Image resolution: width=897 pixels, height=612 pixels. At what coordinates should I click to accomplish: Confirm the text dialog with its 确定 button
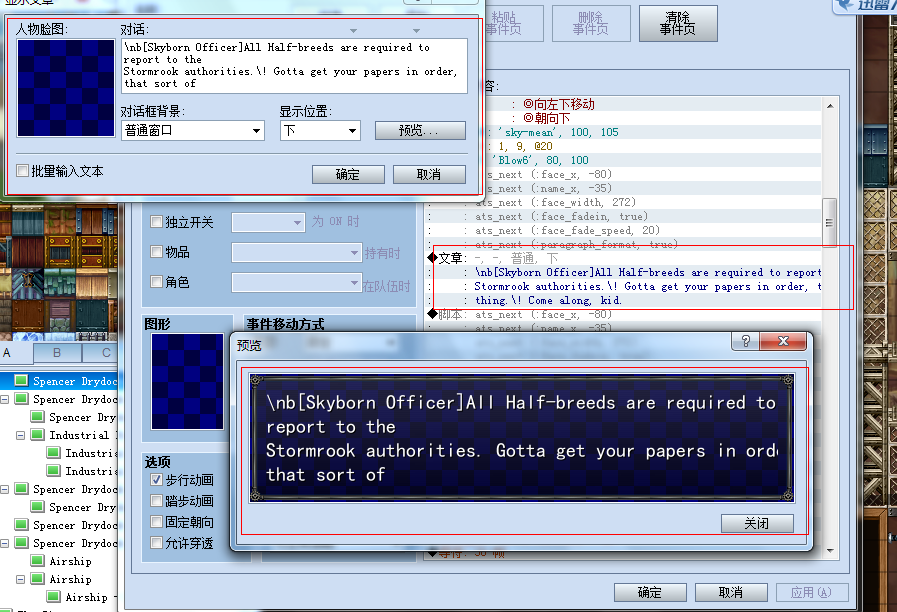point(348,174)
